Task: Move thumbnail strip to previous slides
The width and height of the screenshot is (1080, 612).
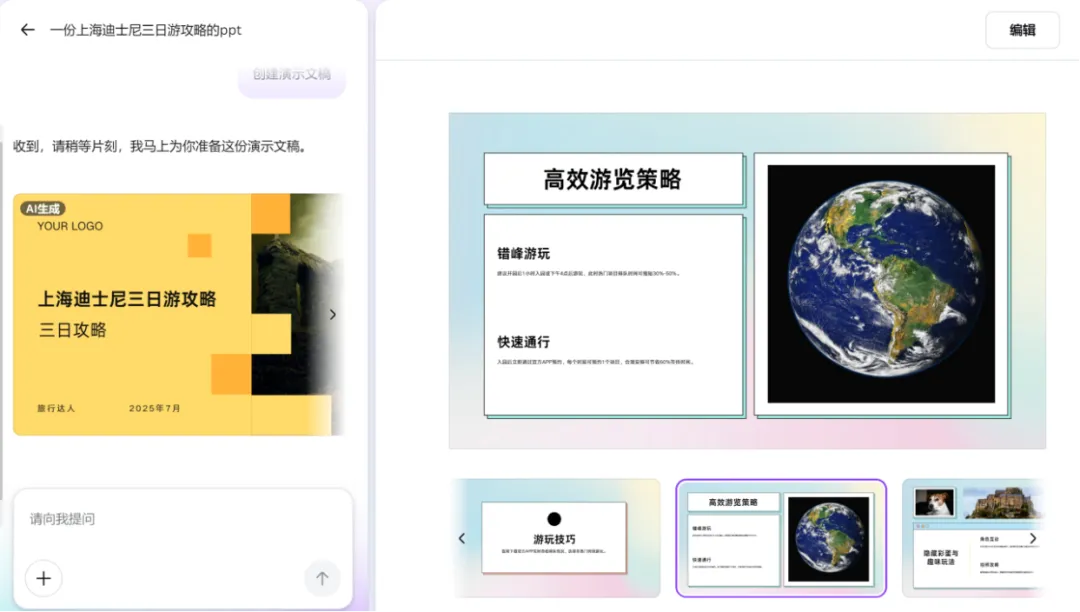Action: 462,538
